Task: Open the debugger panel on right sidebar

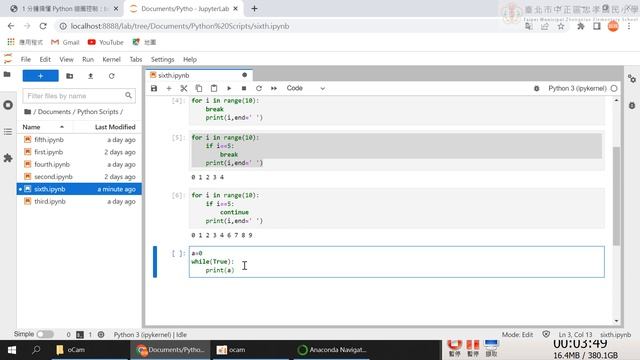Action: (x=632, y=105)
